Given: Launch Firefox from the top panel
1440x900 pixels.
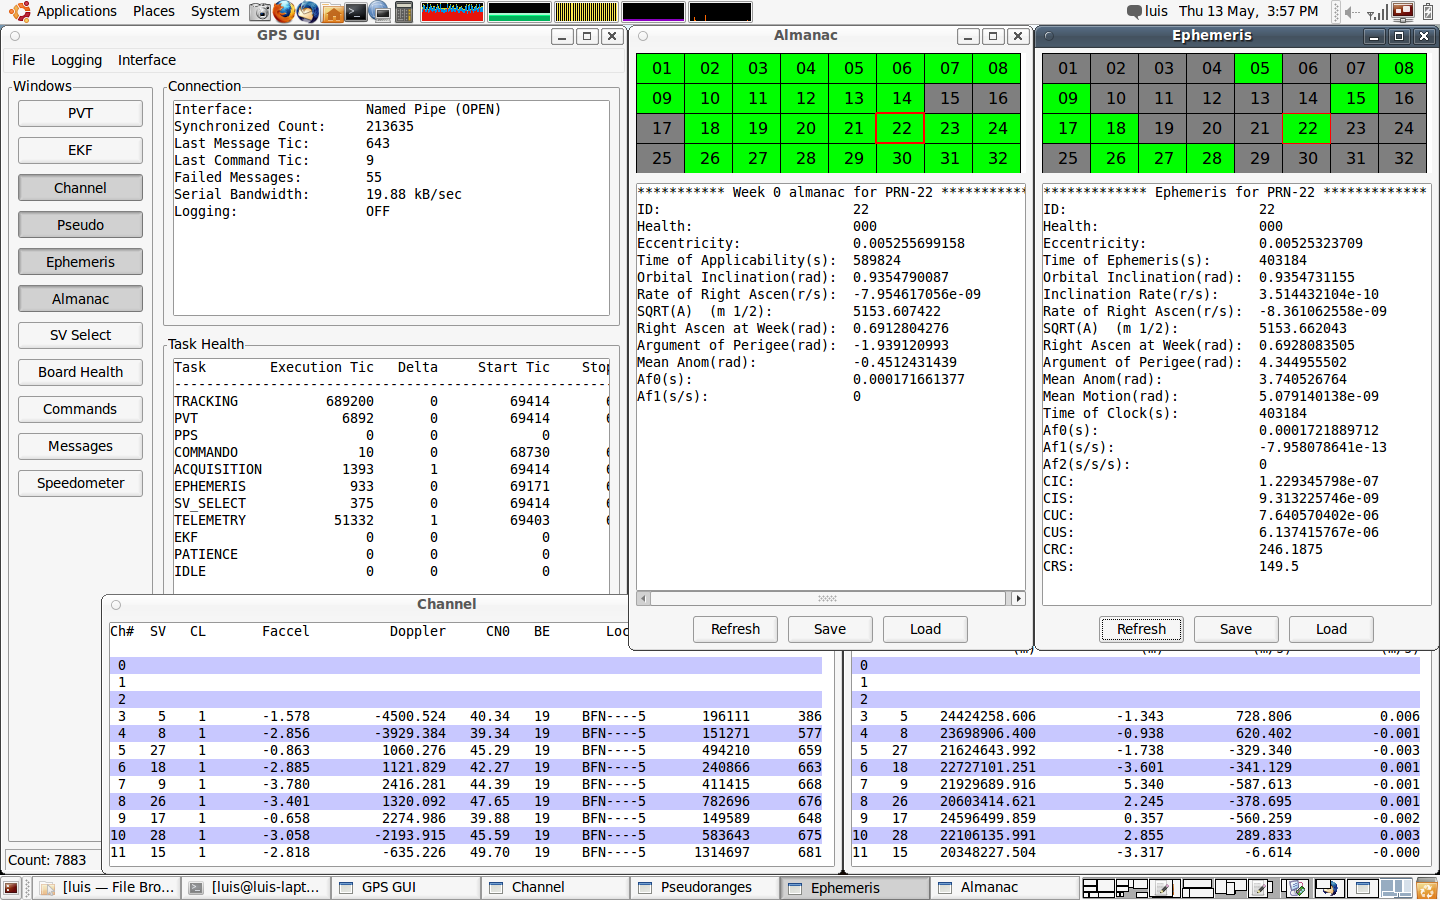Looking at the screenshot, I should coord(284,11).
